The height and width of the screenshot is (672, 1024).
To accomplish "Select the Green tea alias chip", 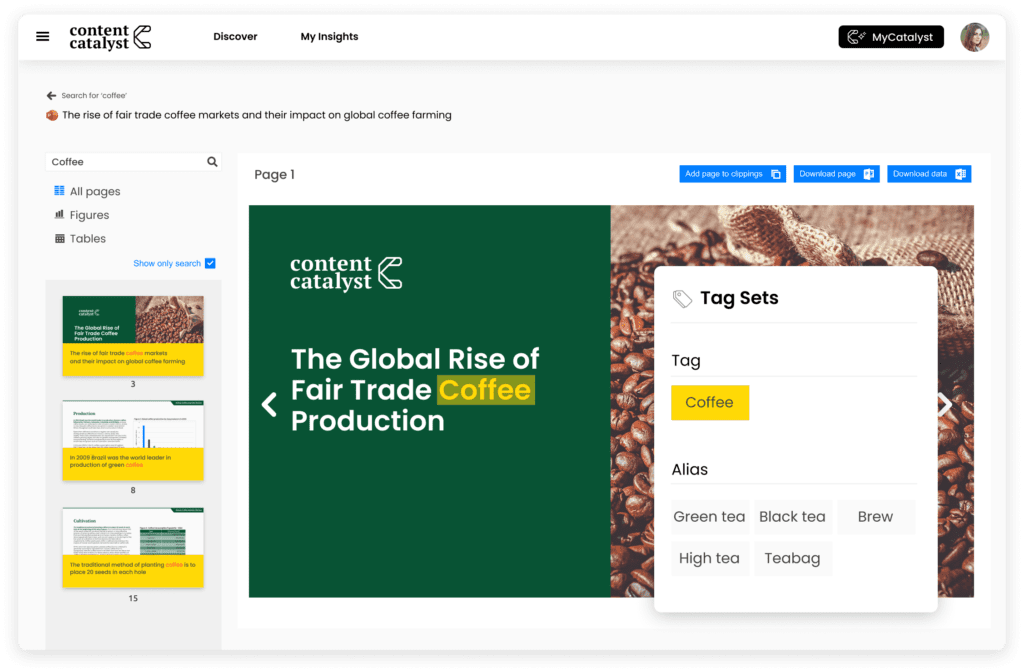I will pyautogui.click(x=709, y=516).
